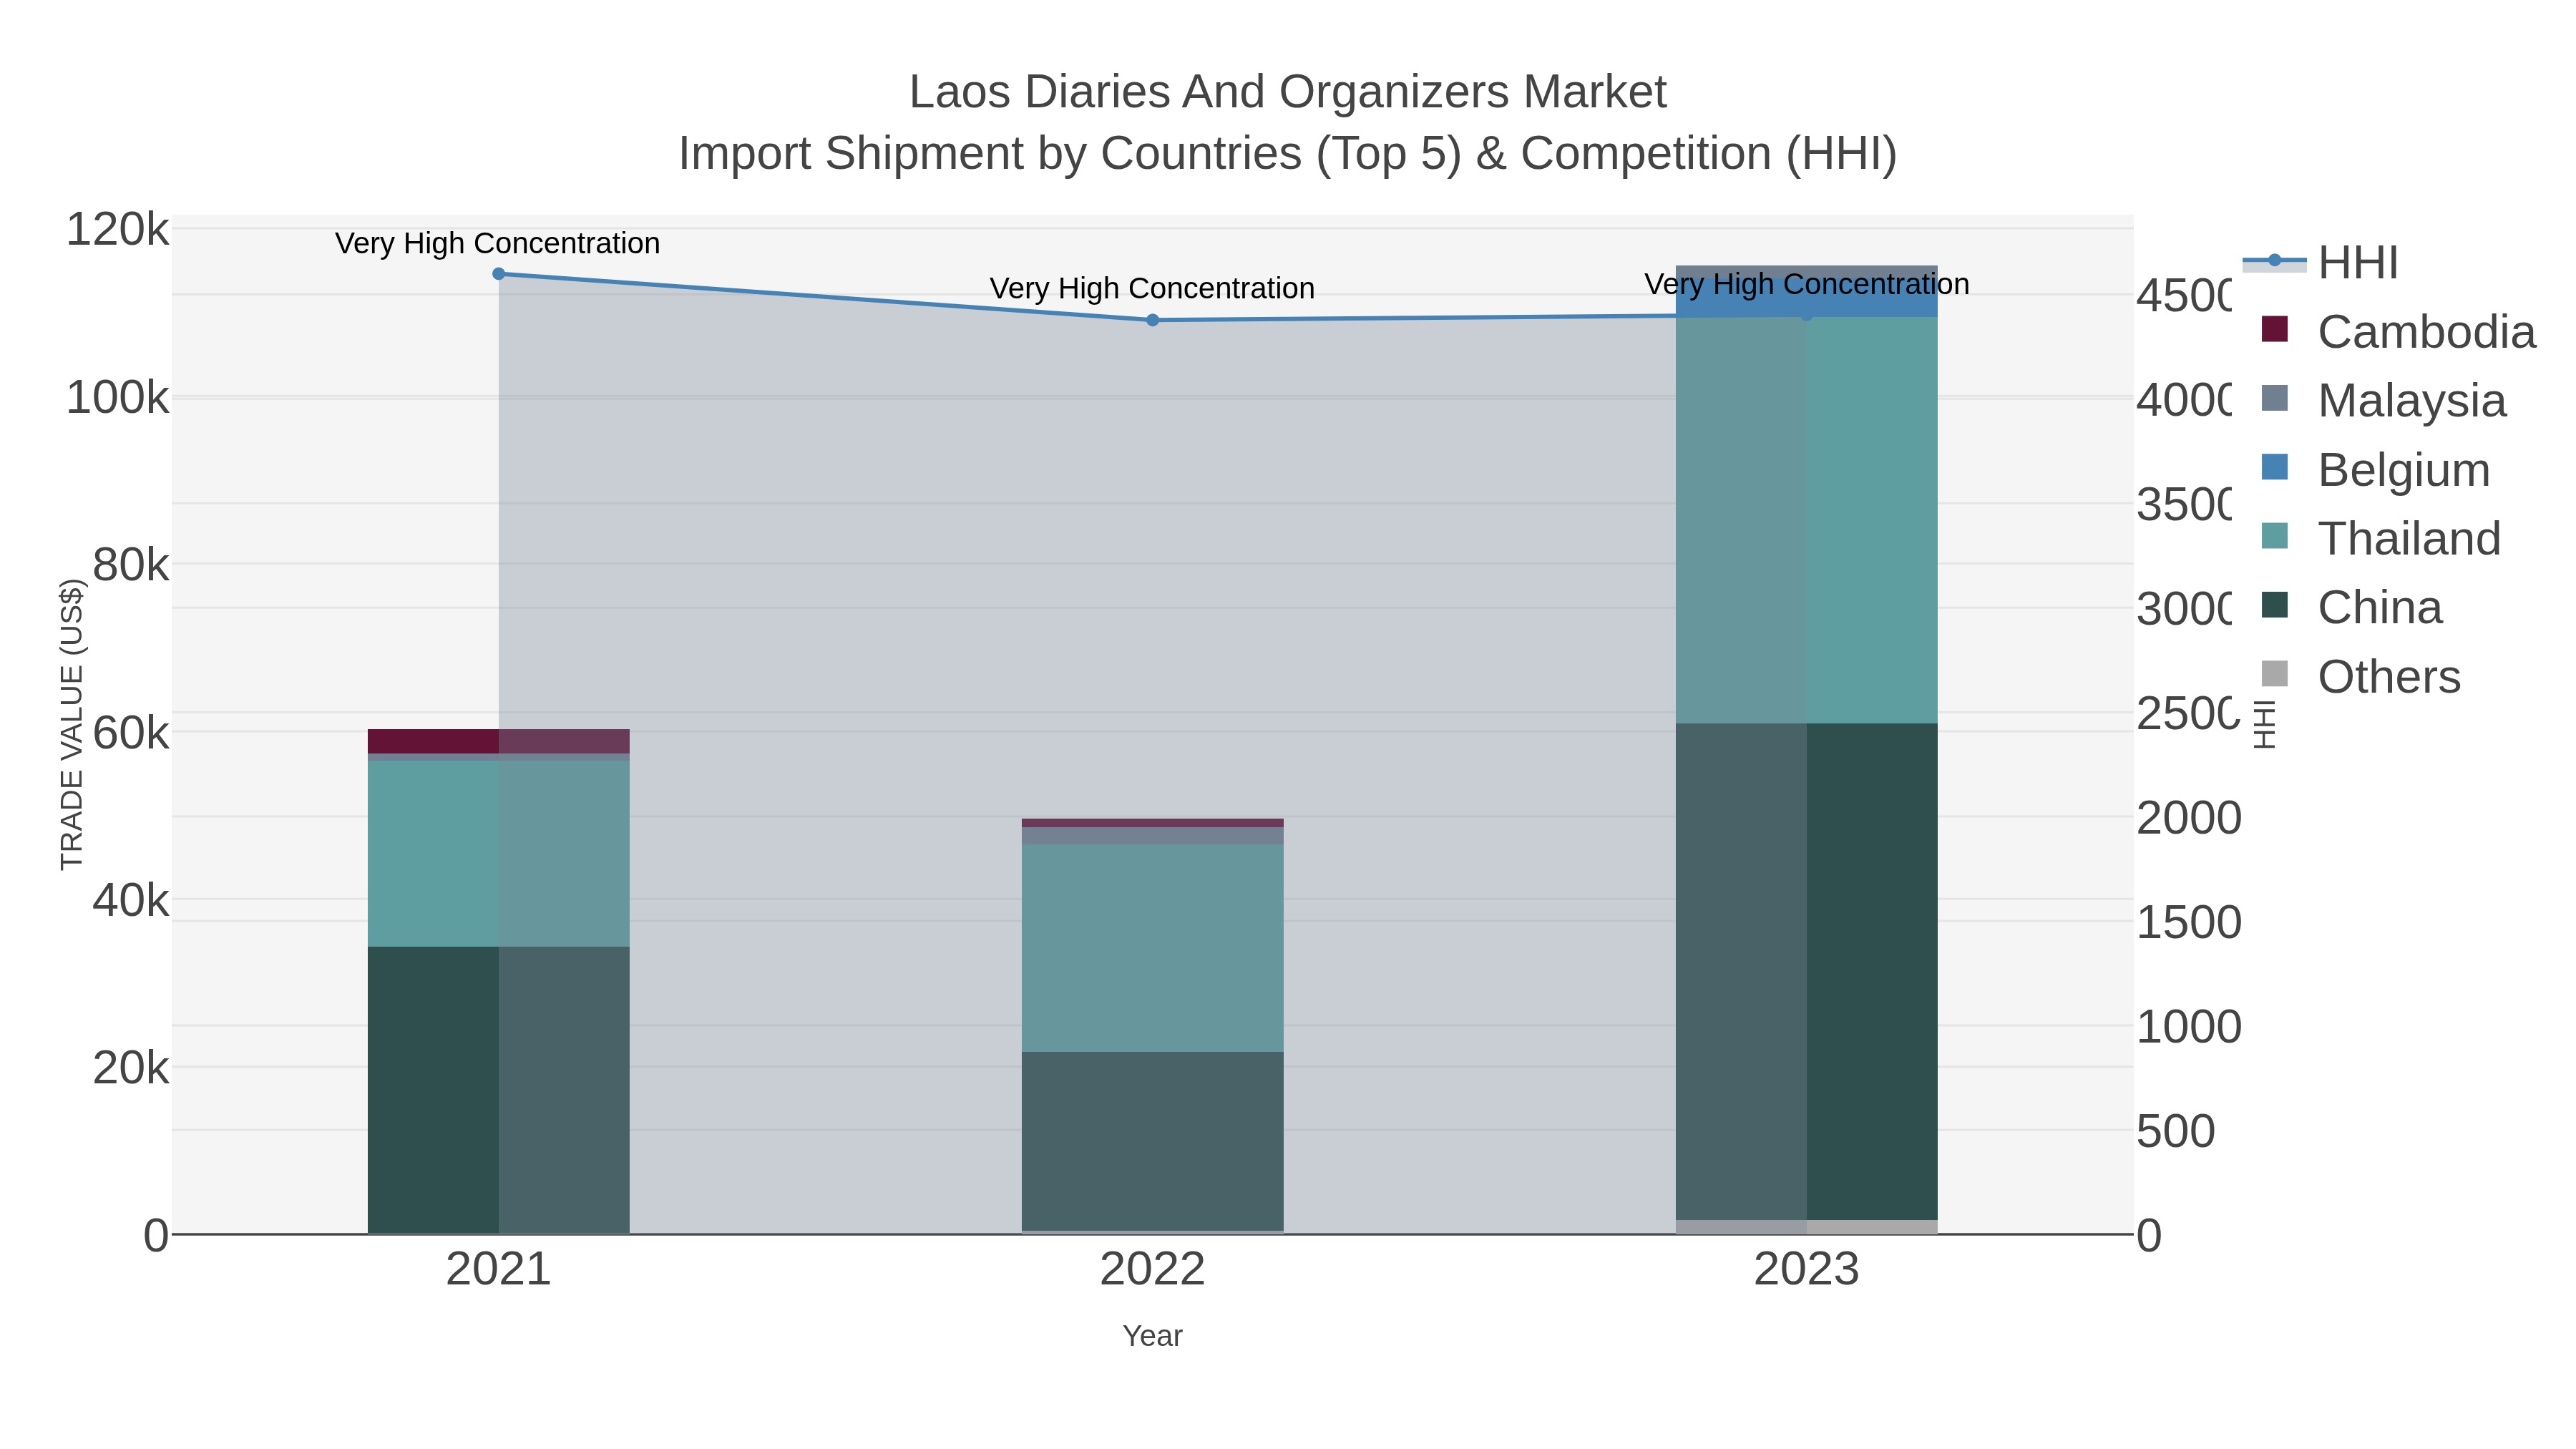Select the 2021 HHI data point
This screenshot has width=2576, height=1449.
click(499, 274)
